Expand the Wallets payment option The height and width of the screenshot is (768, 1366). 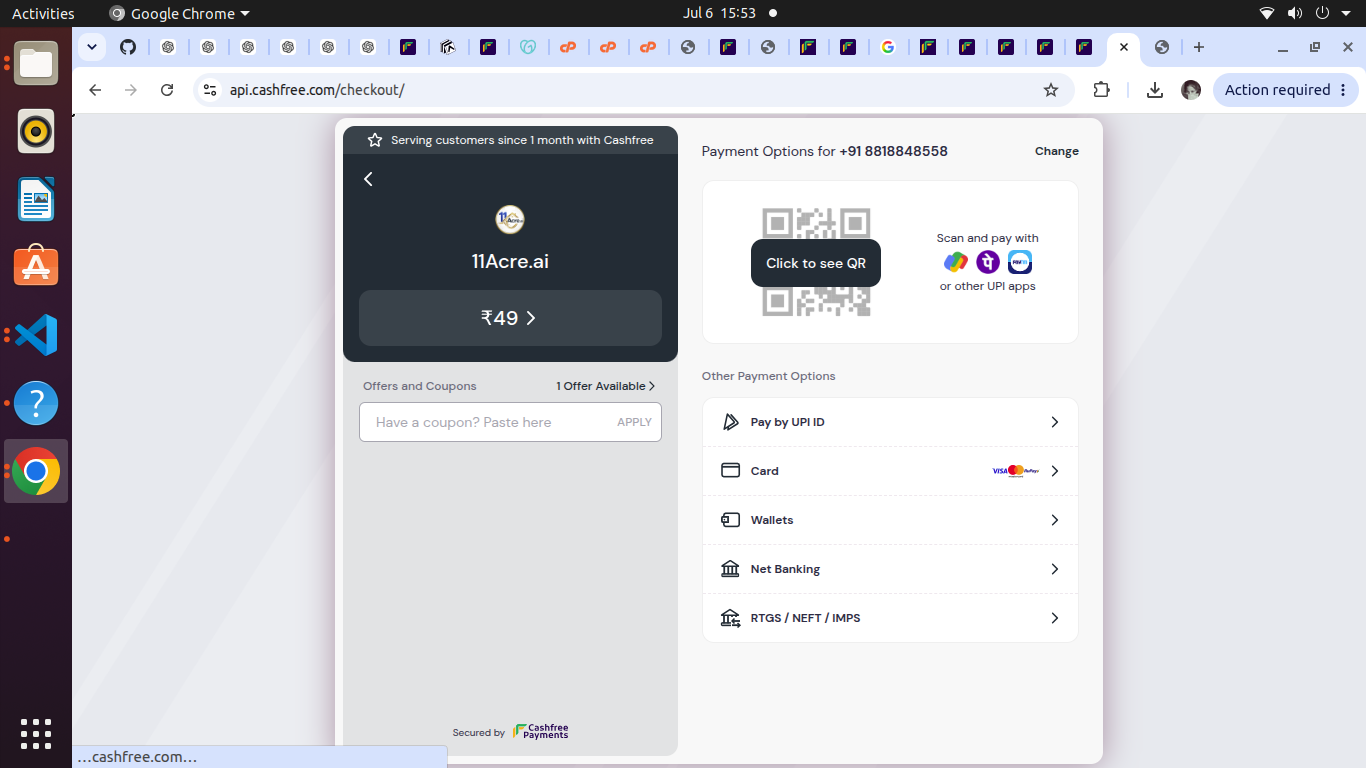(890, 520)
